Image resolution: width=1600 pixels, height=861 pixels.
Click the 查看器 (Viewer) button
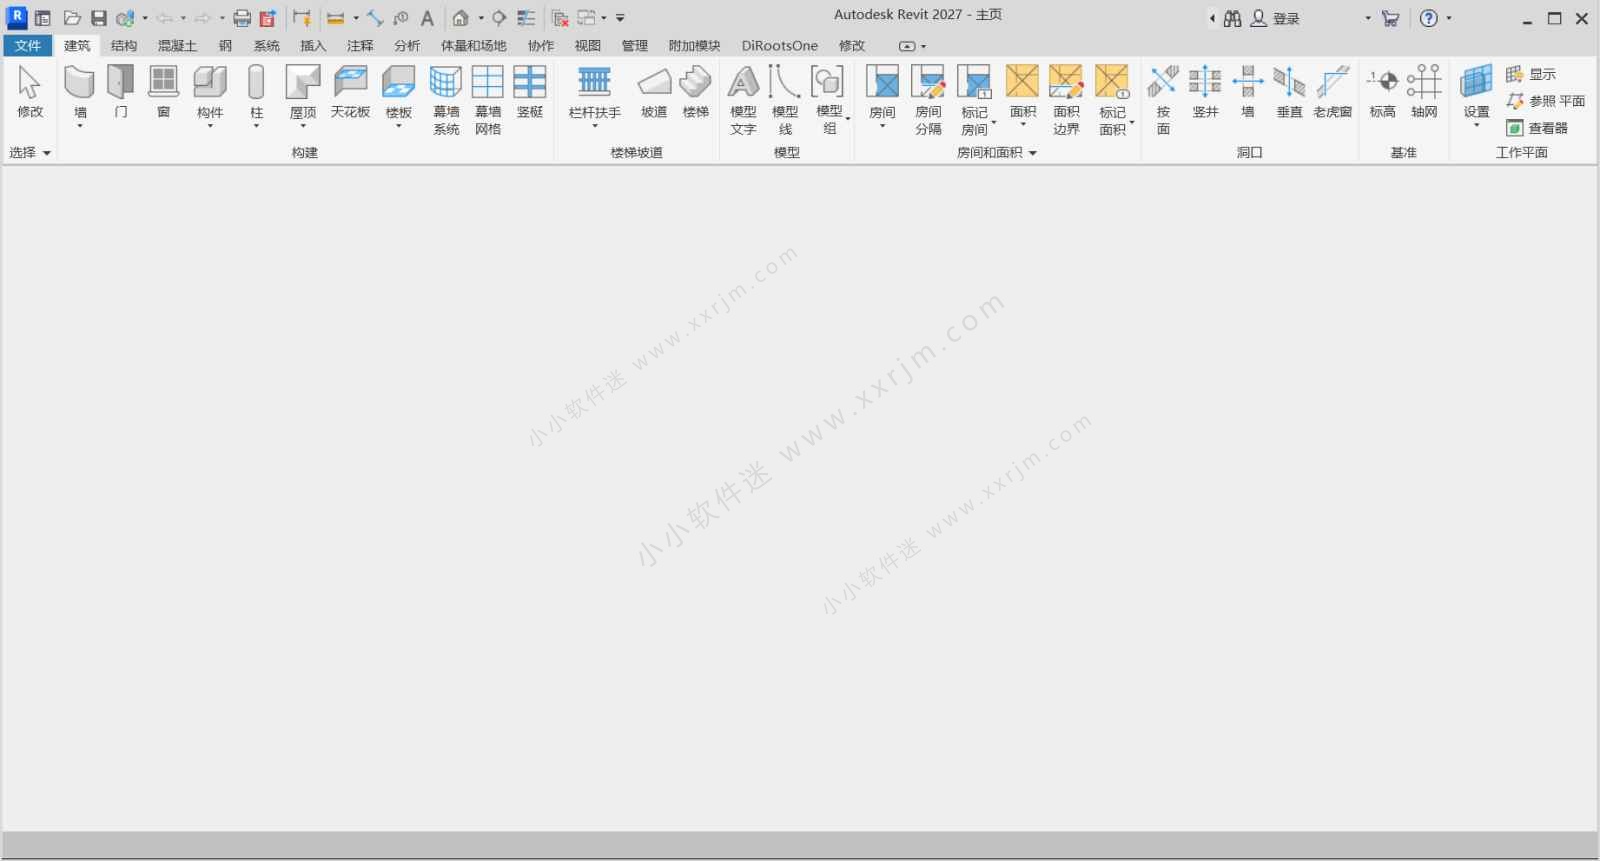point(1537,128)
